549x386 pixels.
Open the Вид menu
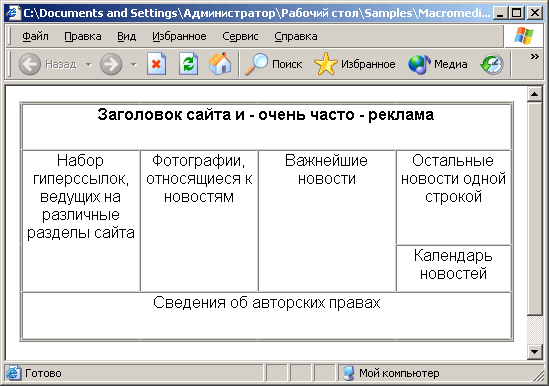coord(126,36)
